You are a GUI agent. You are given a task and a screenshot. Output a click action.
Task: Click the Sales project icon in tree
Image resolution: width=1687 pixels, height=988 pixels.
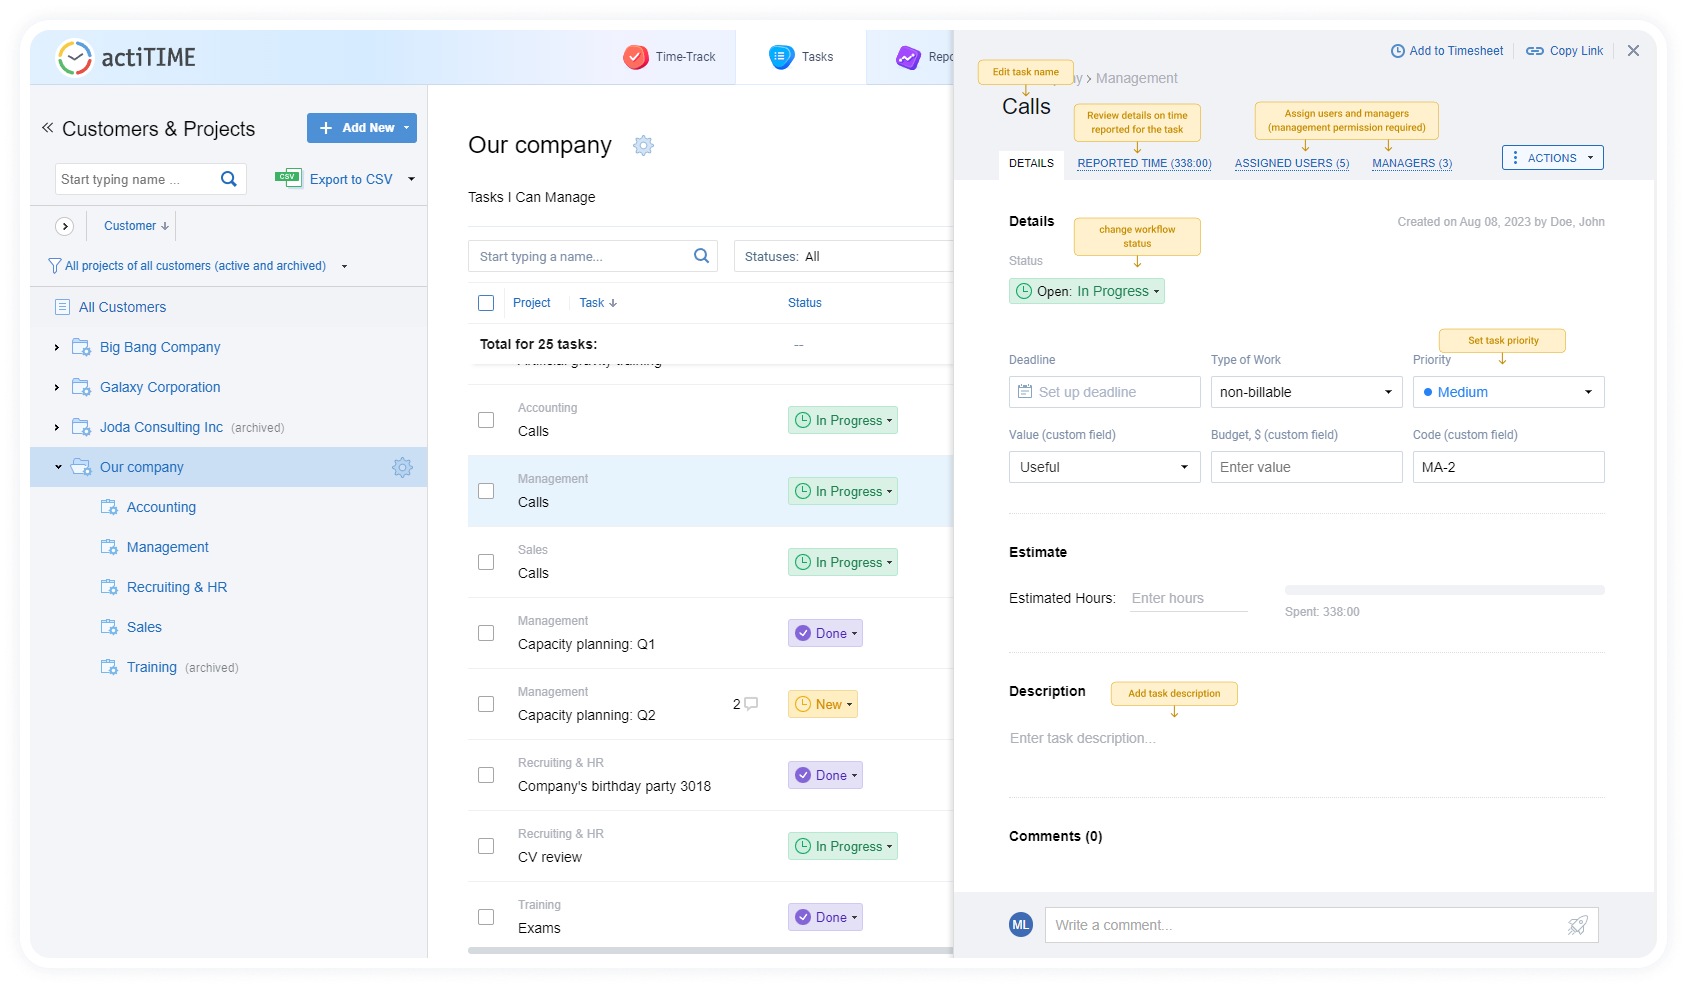point(109,627)
